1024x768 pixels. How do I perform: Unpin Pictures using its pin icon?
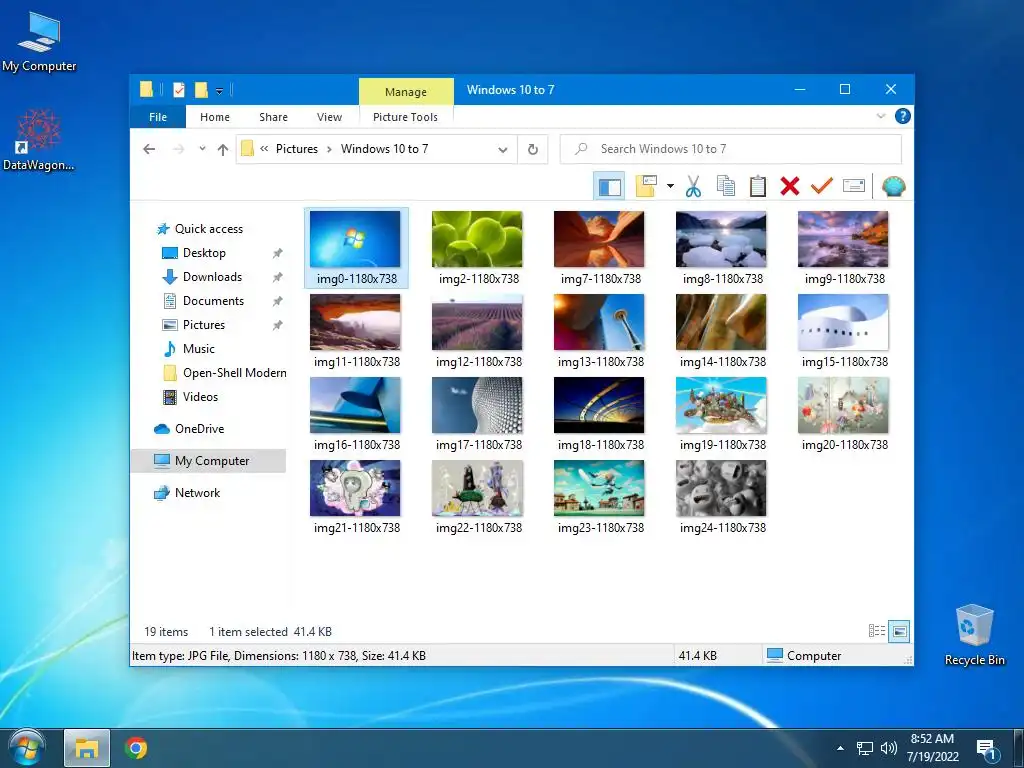point(278,325)
